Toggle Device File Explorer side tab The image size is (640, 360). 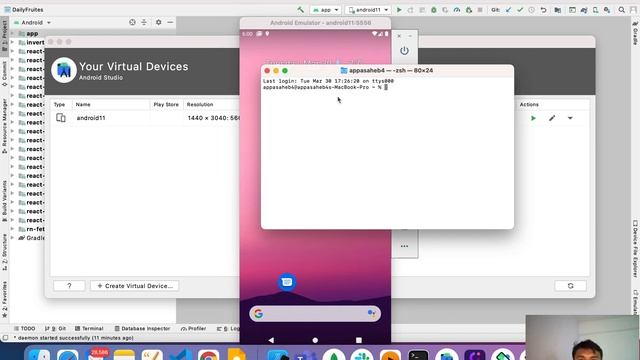click(635, 250)
